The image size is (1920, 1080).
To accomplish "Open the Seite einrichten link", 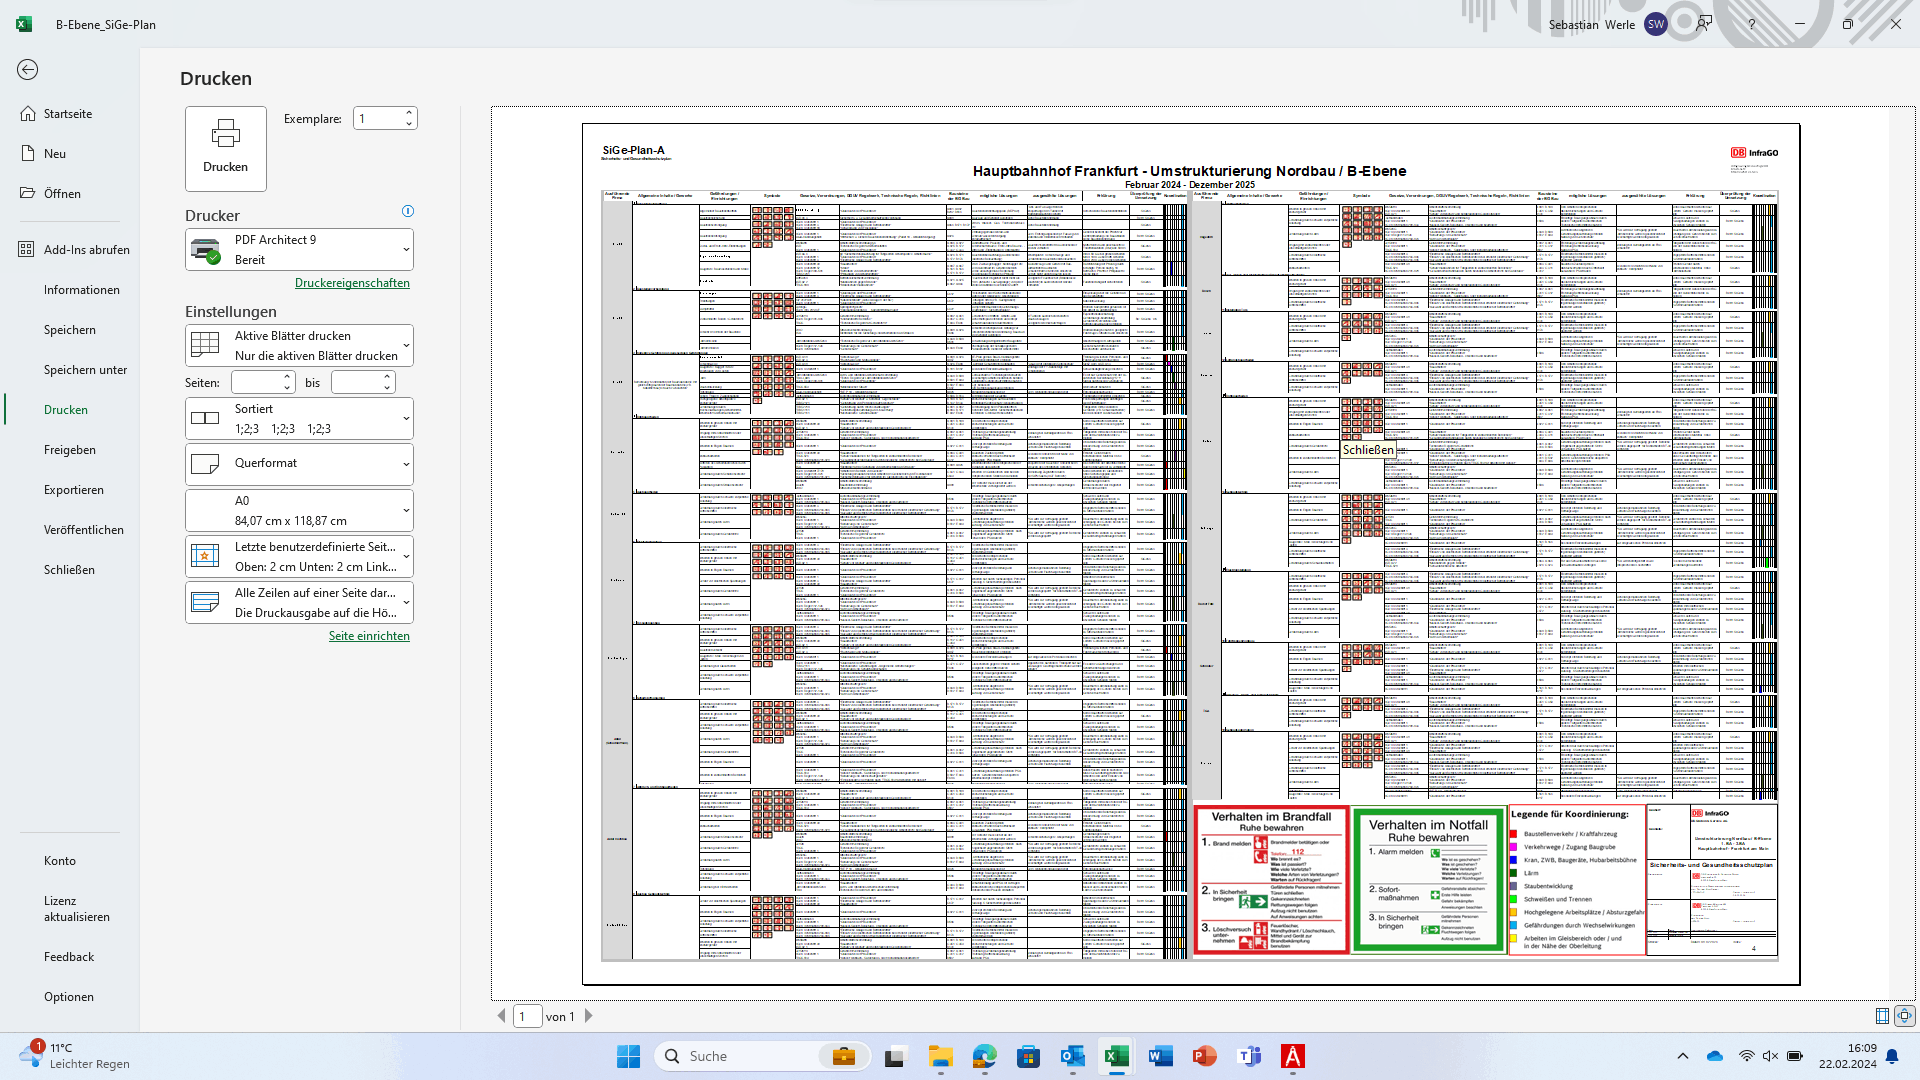I will point(369,636).
